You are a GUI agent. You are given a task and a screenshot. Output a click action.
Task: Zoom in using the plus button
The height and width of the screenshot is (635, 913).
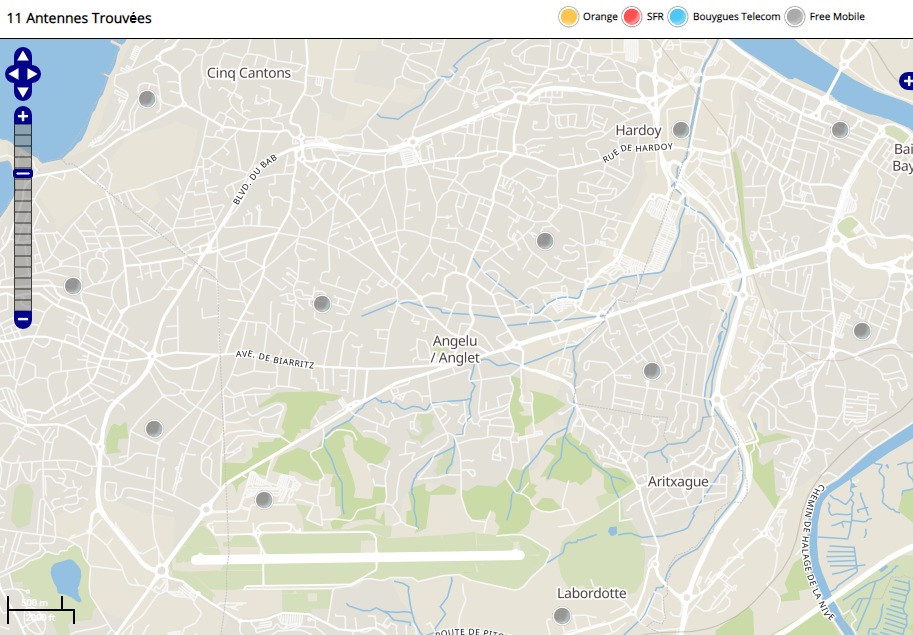(23, 116)
